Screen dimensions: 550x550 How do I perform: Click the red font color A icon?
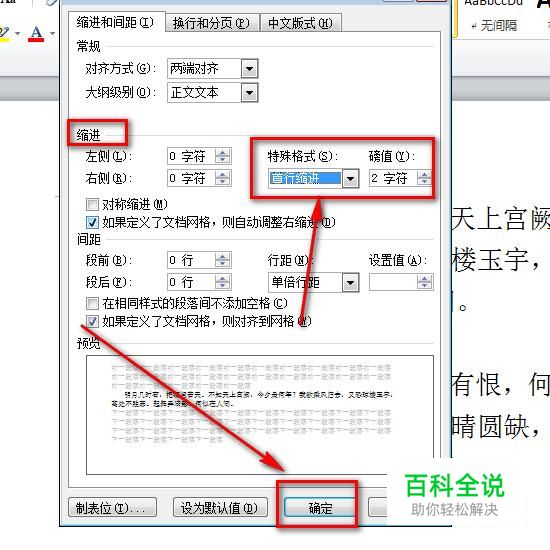[x=36, y=34]
